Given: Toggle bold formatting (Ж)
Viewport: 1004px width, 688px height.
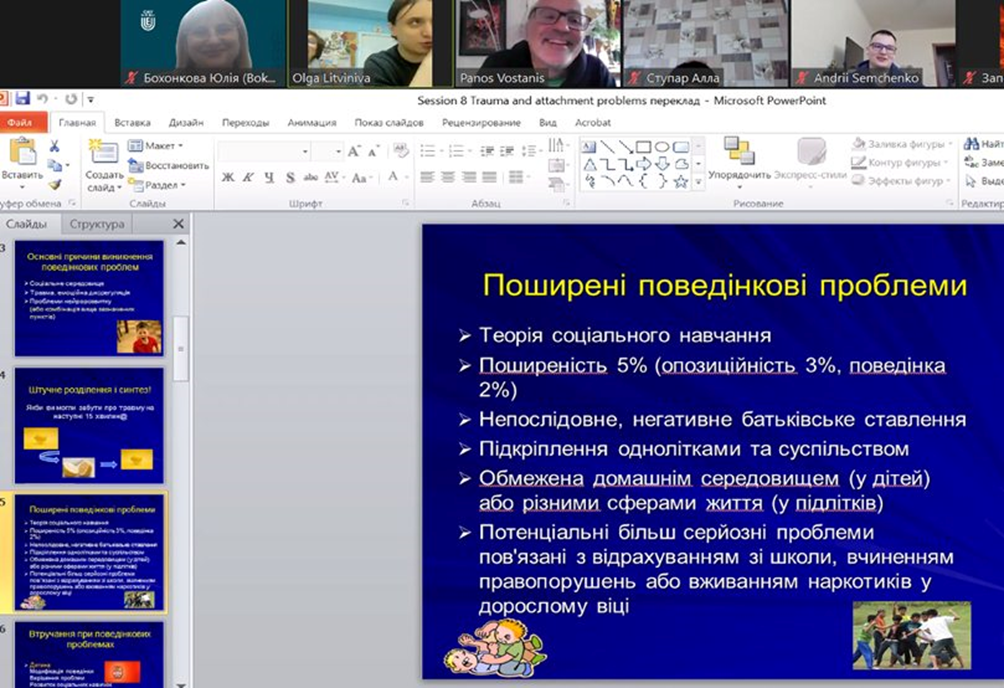Looking at the screenshot, I should (228, 178).
